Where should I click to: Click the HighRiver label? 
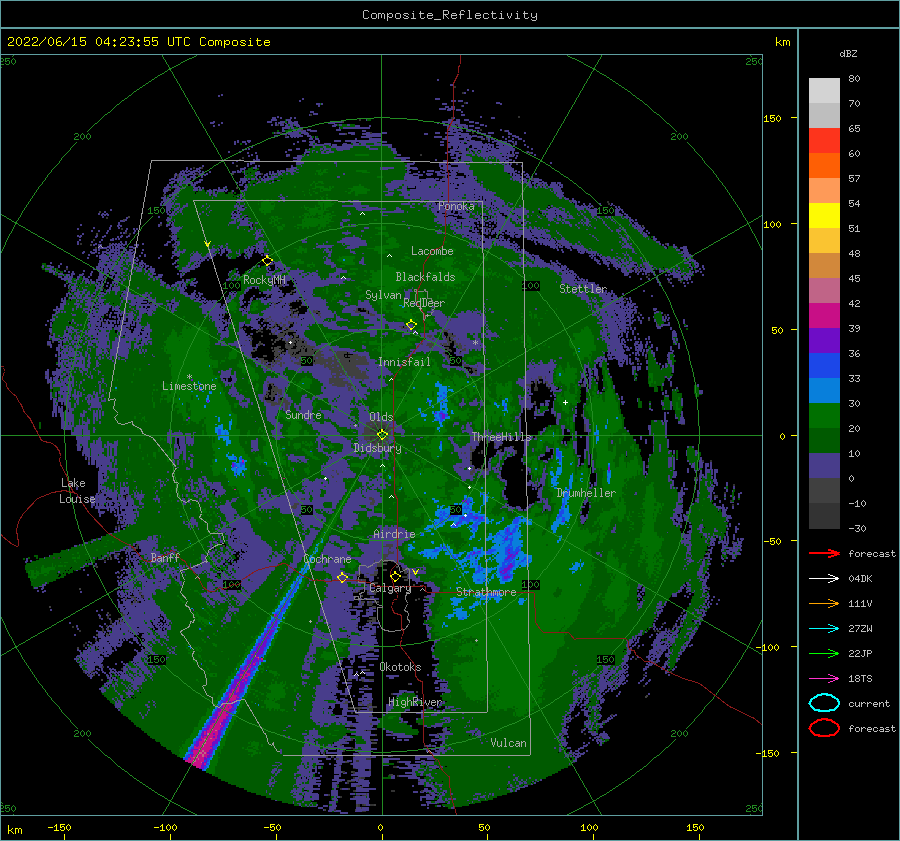[414, 702]
